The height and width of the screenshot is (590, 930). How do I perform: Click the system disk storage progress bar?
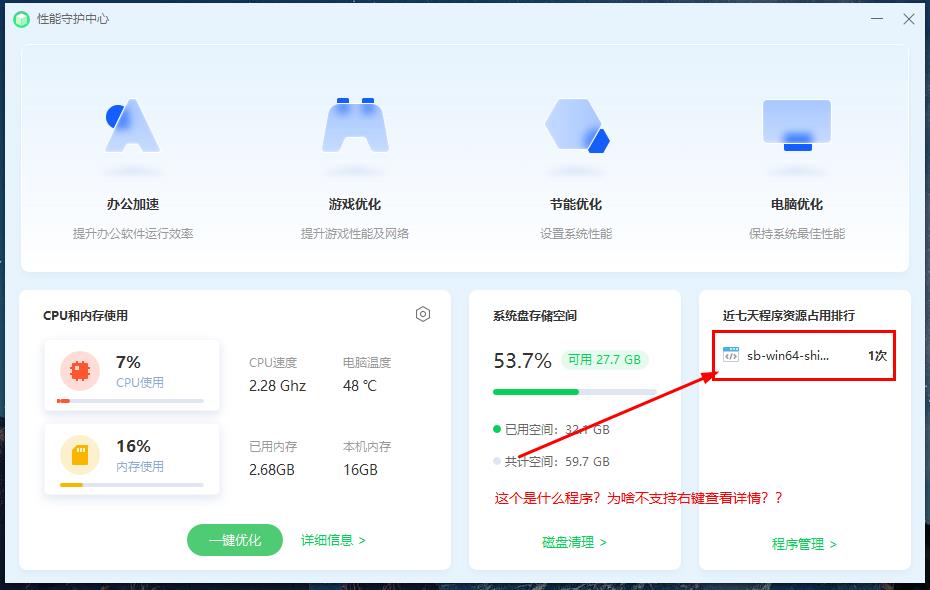pos(574,392)
